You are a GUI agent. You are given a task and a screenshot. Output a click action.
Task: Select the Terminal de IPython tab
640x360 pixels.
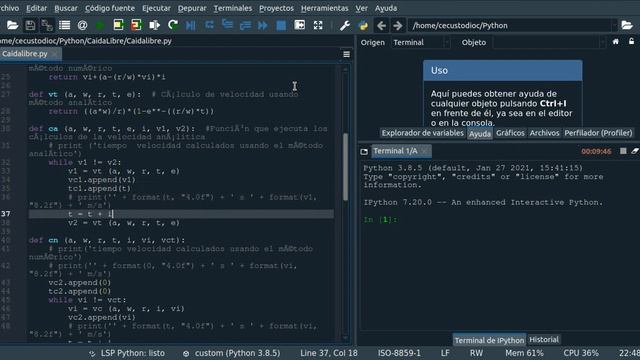point(489,340)
